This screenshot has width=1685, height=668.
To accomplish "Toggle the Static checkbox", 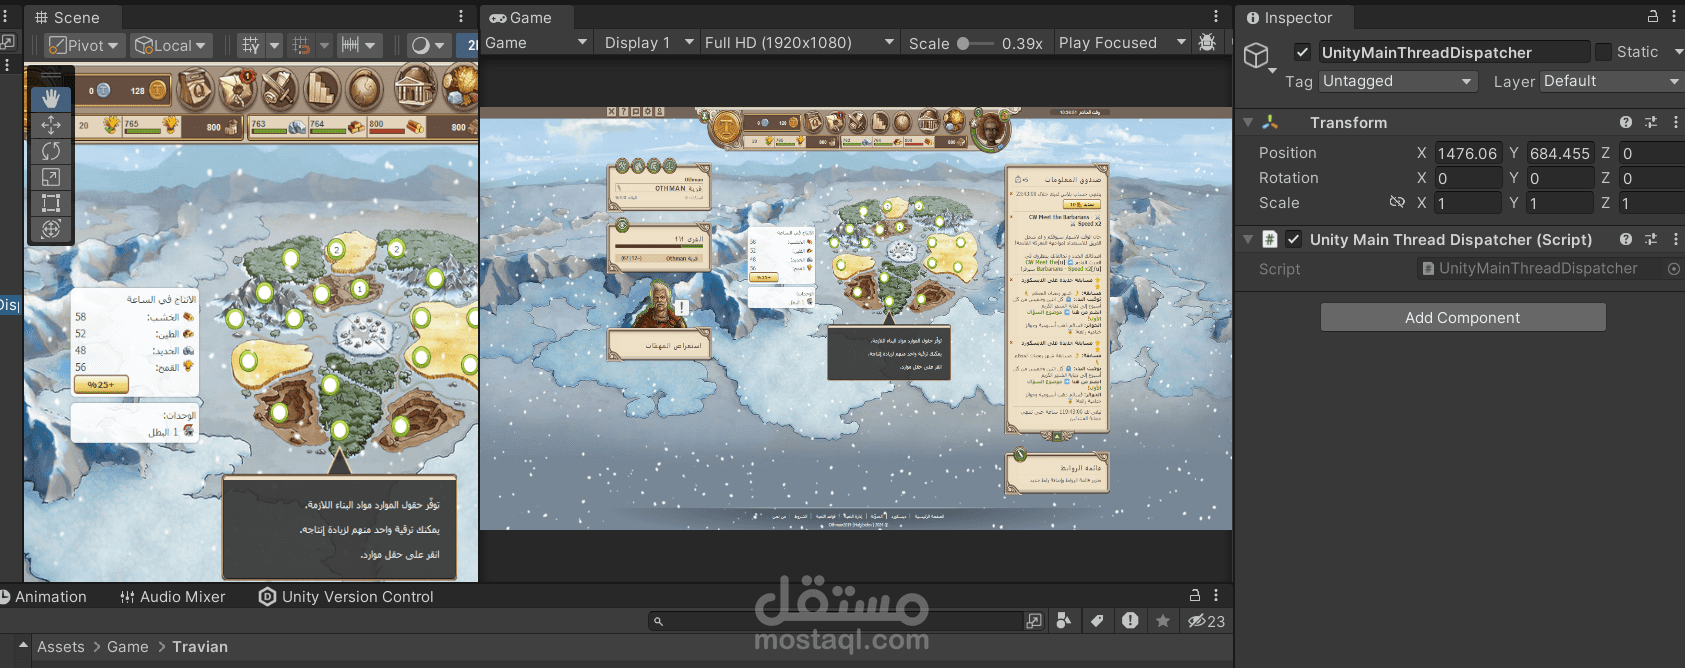I will tap(1603, 52).
